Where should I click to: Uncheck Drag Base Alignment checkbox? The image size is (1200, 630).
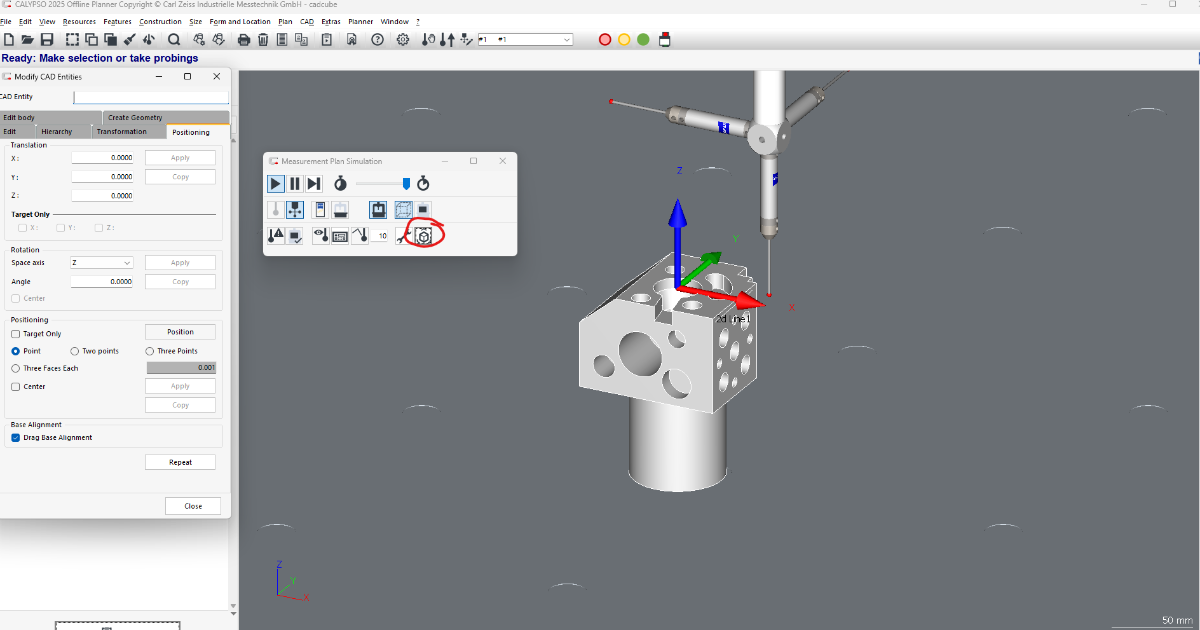click(15, 438)
